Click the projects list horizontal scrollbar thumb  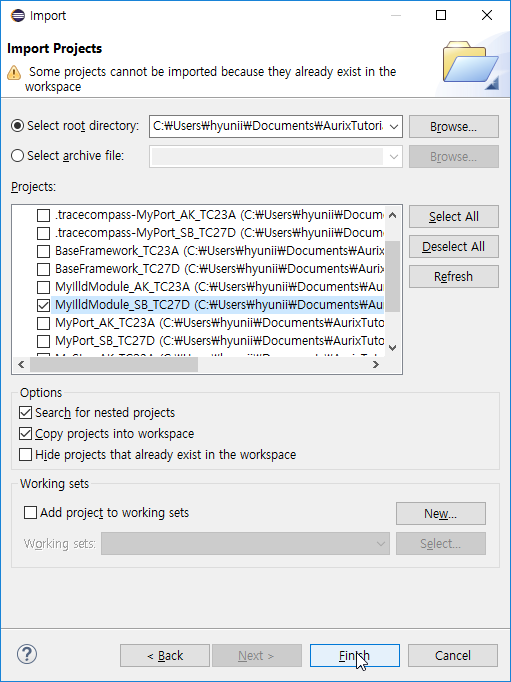[x=114, y=364]
